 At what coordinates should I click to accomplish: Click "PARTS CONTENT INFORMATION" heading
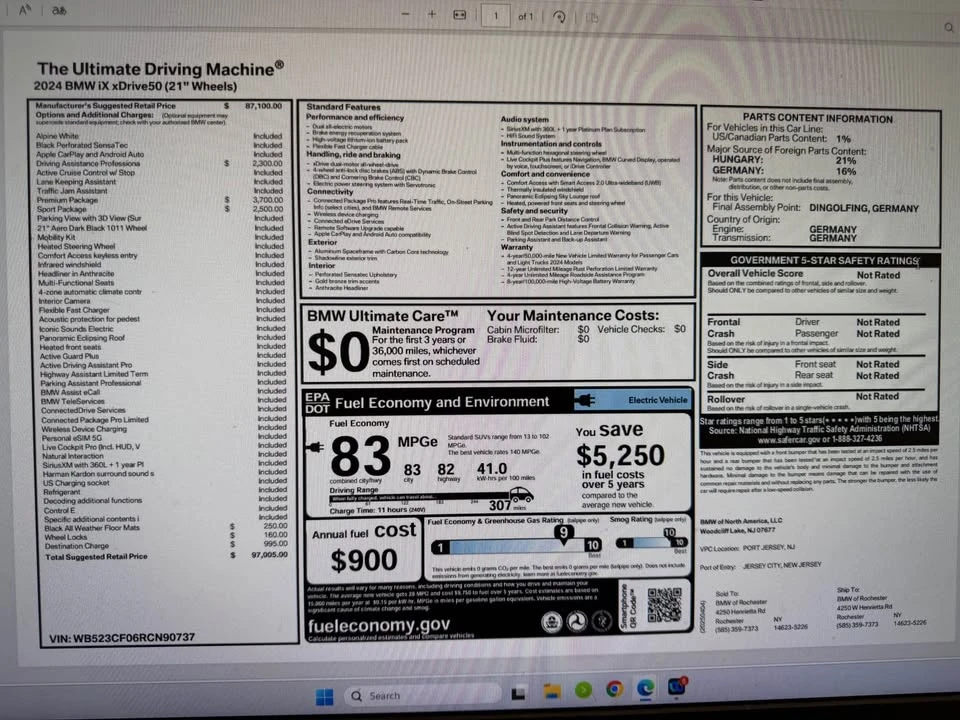coord(817,119)
